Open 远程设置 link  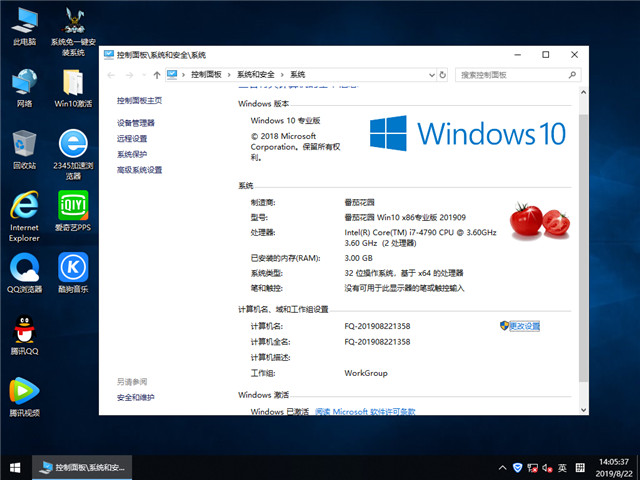point(132,139)
